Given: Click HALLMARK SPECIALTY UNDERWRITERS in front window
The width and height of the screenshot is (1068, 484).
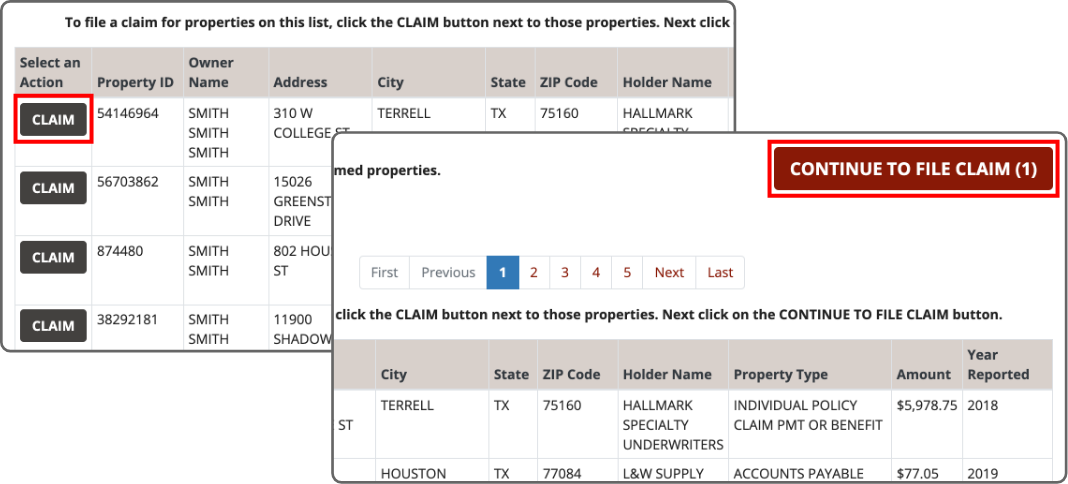Looking at the screenshot, I should 673,425.
